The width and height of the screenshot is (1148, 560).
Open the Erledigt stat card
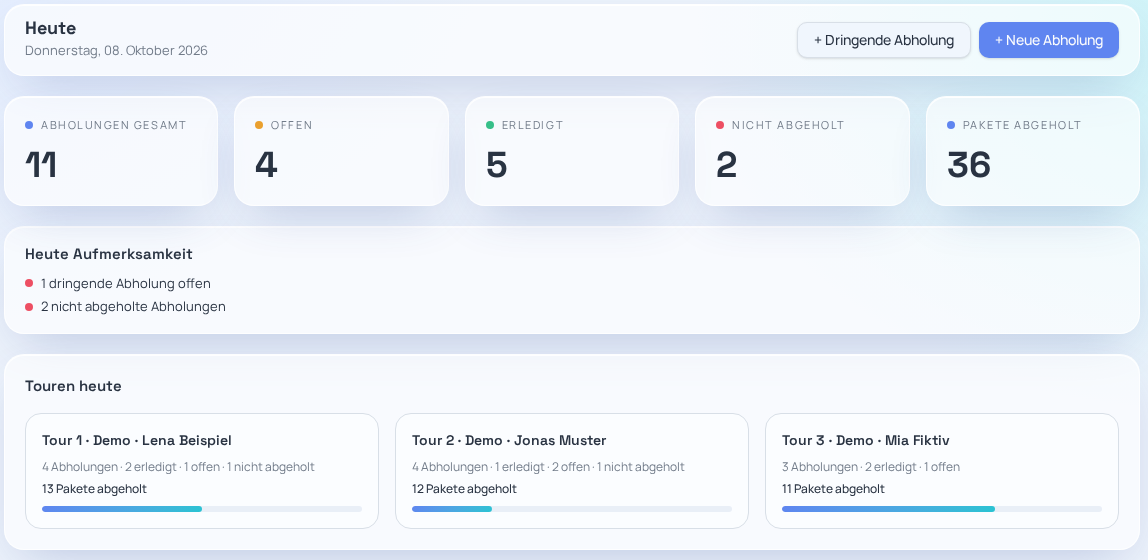(572, 152)
